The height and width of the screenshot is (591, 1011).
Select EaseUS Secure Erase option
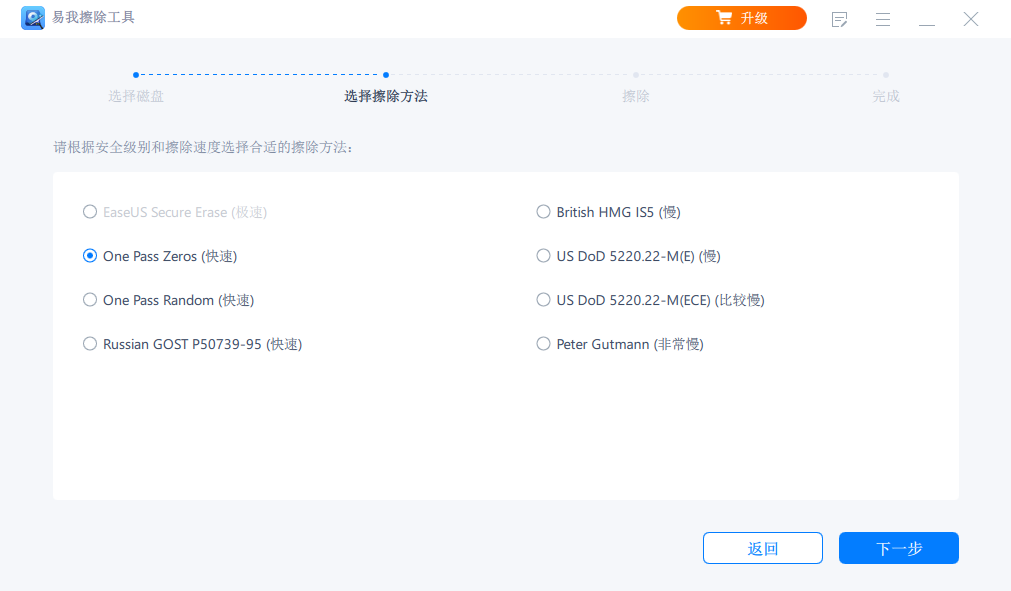[x=90, y=212]
